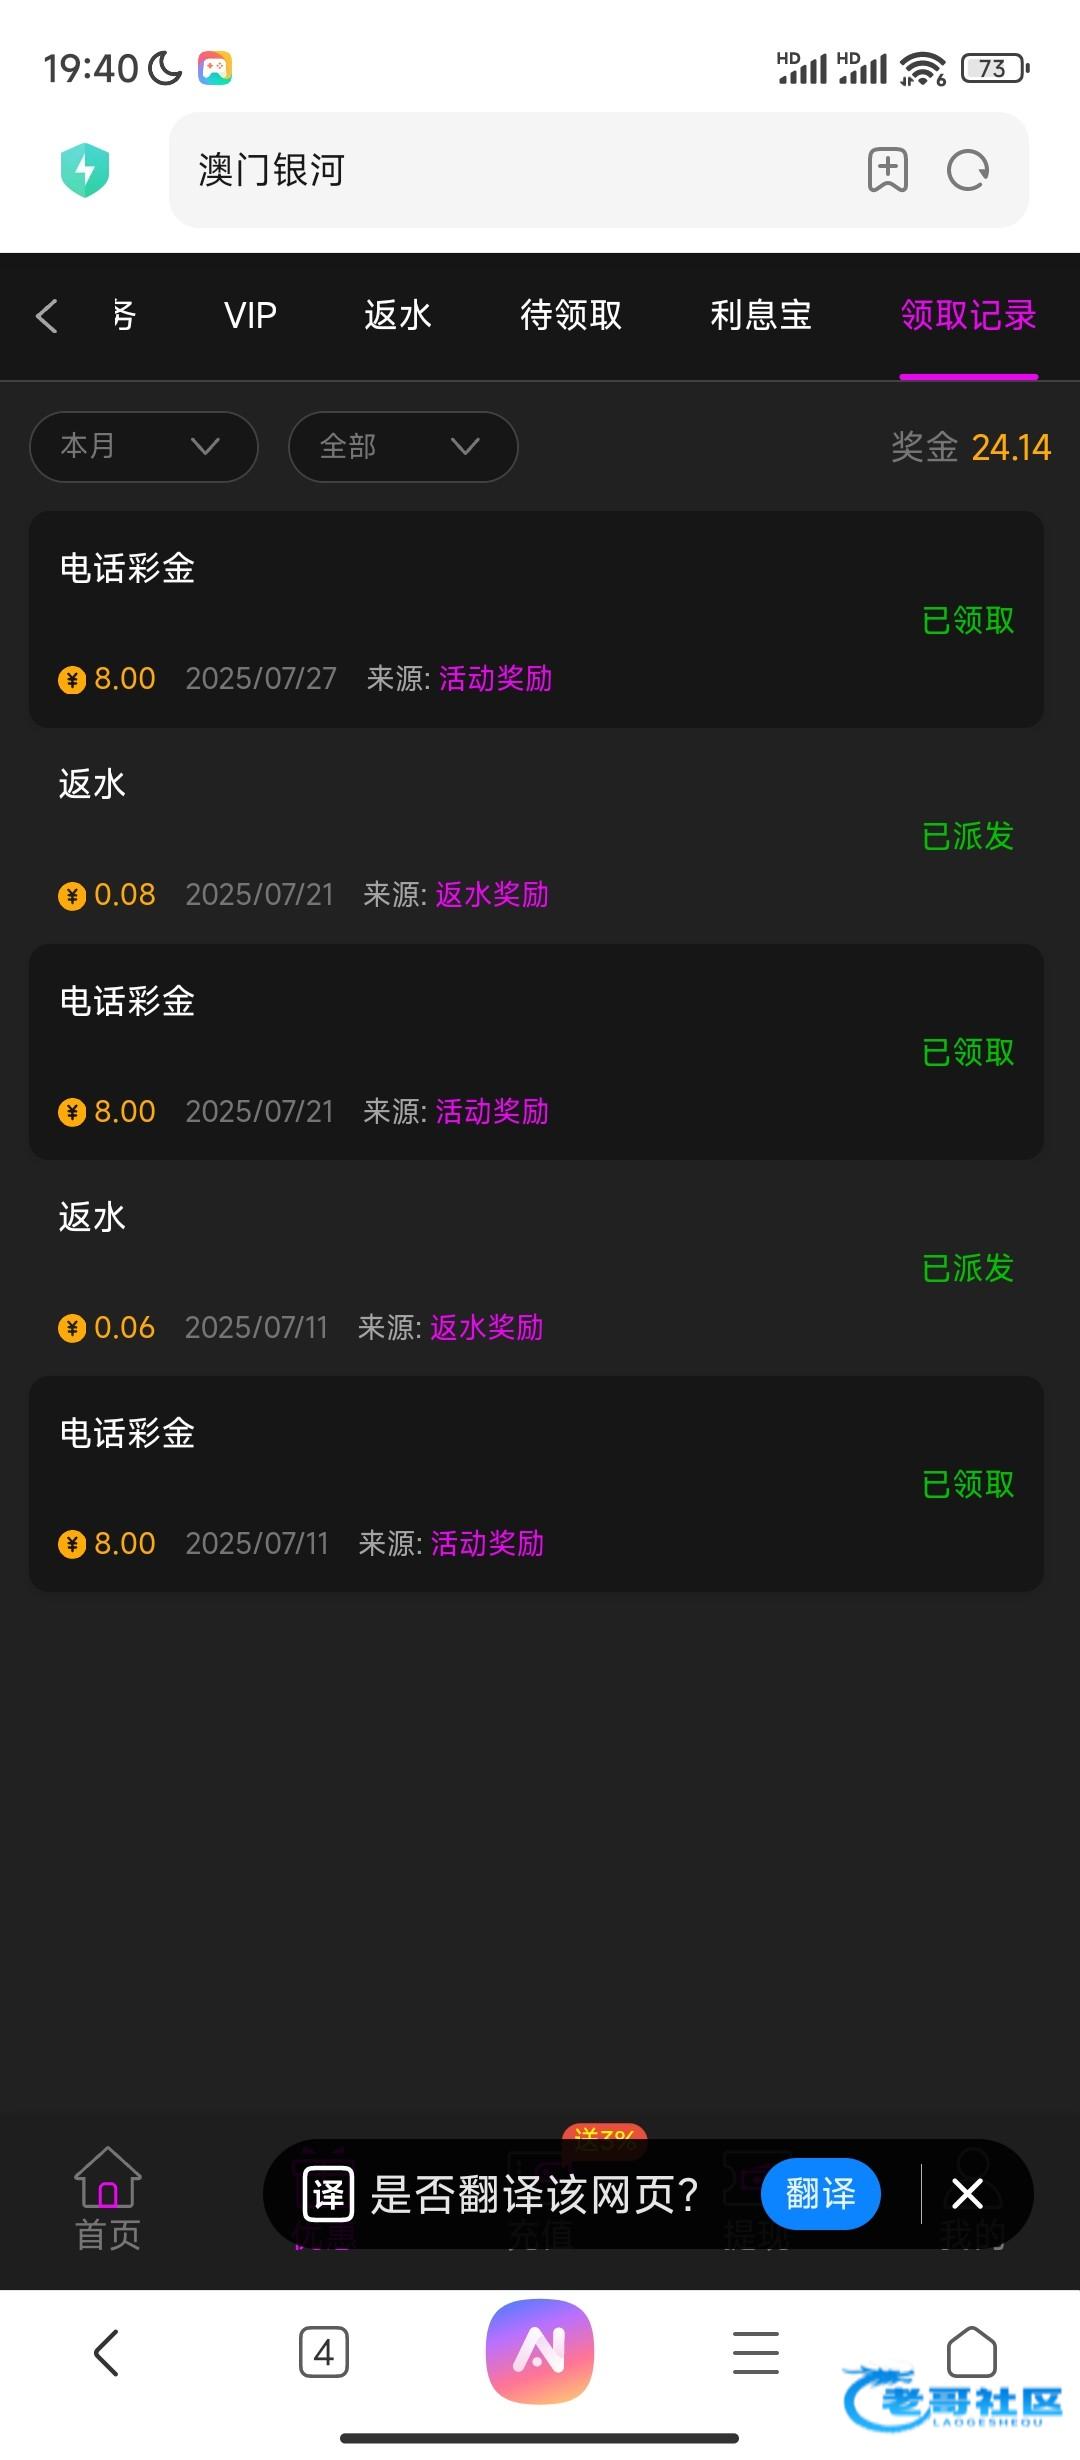Go back with tab bar left arrow
1080x2460 pixels.
47,316
